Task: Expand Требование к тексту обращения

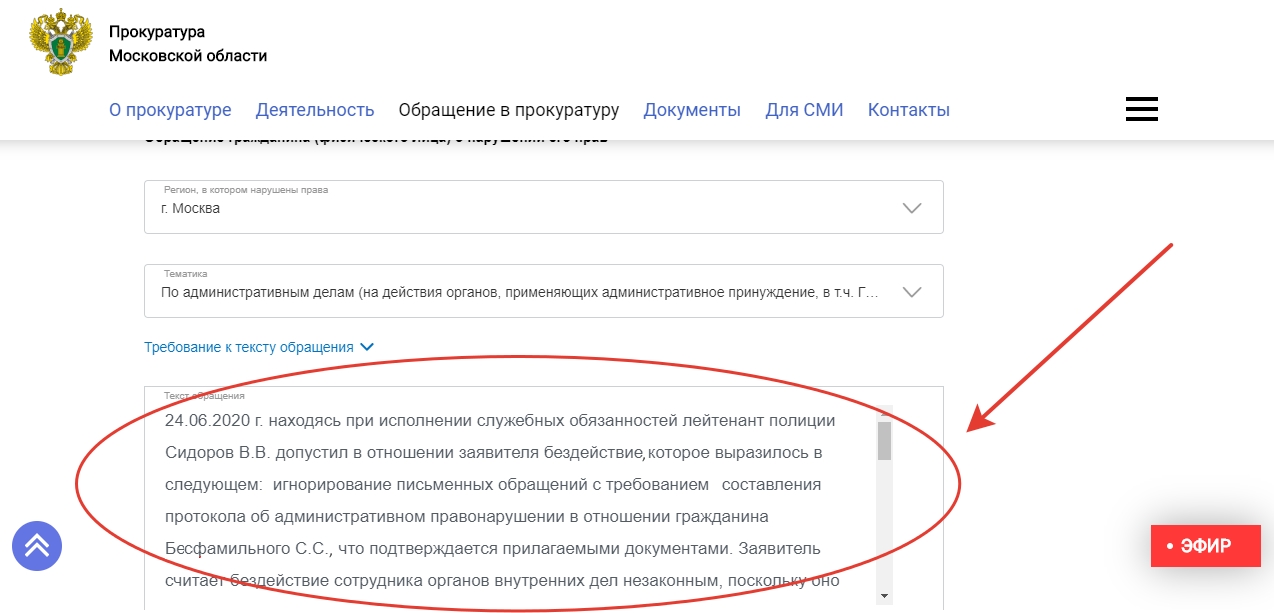Action: tap(259, 347)
